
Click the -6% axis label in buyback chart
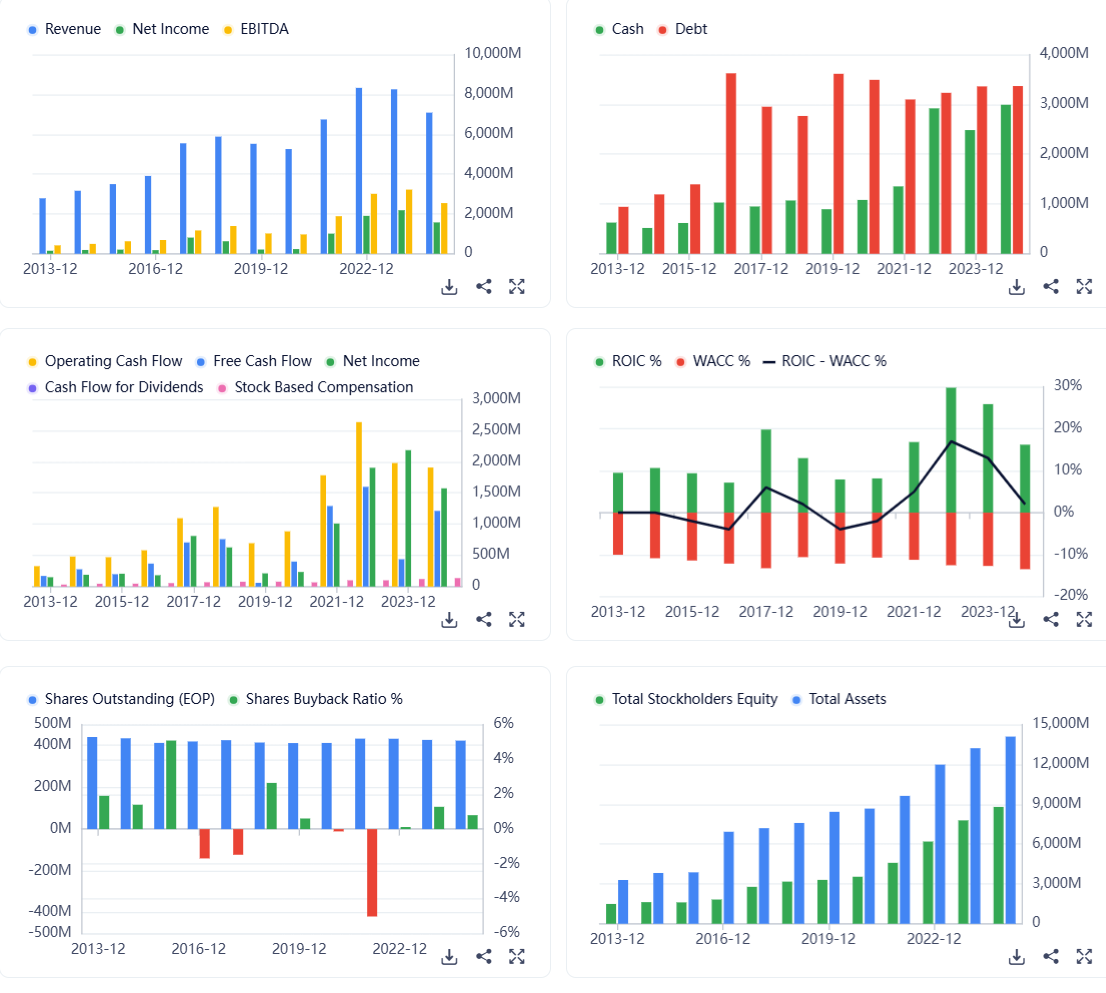coord(506,932)
